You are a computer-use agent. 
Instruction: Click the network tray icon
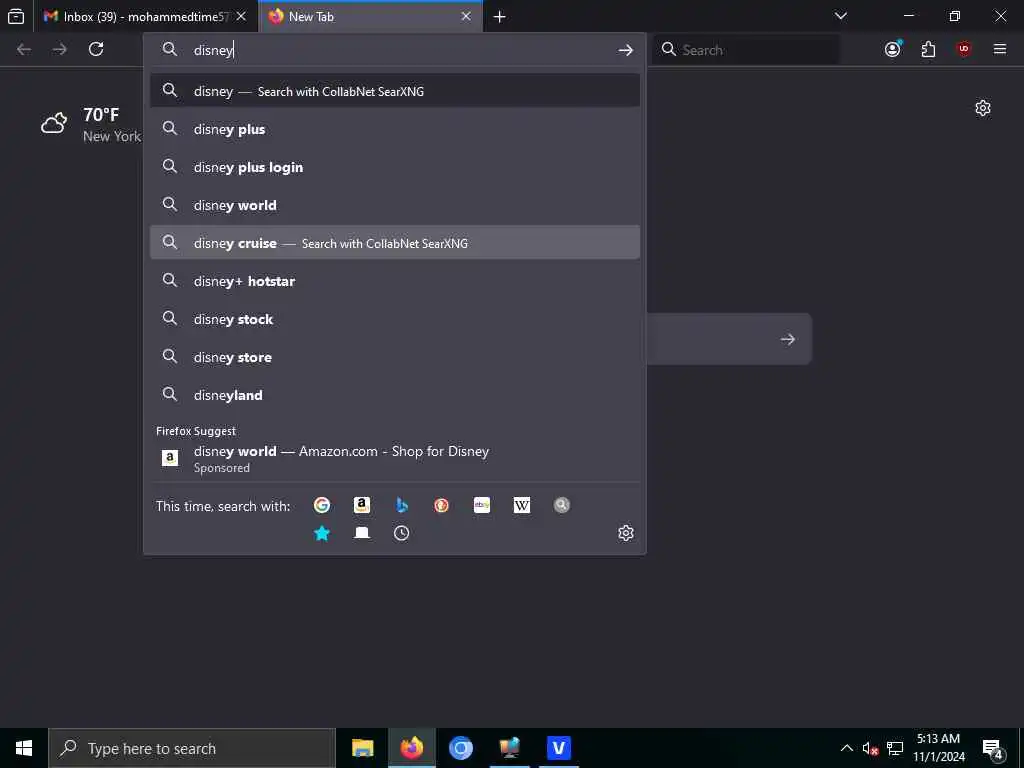(x=895, y=748)
